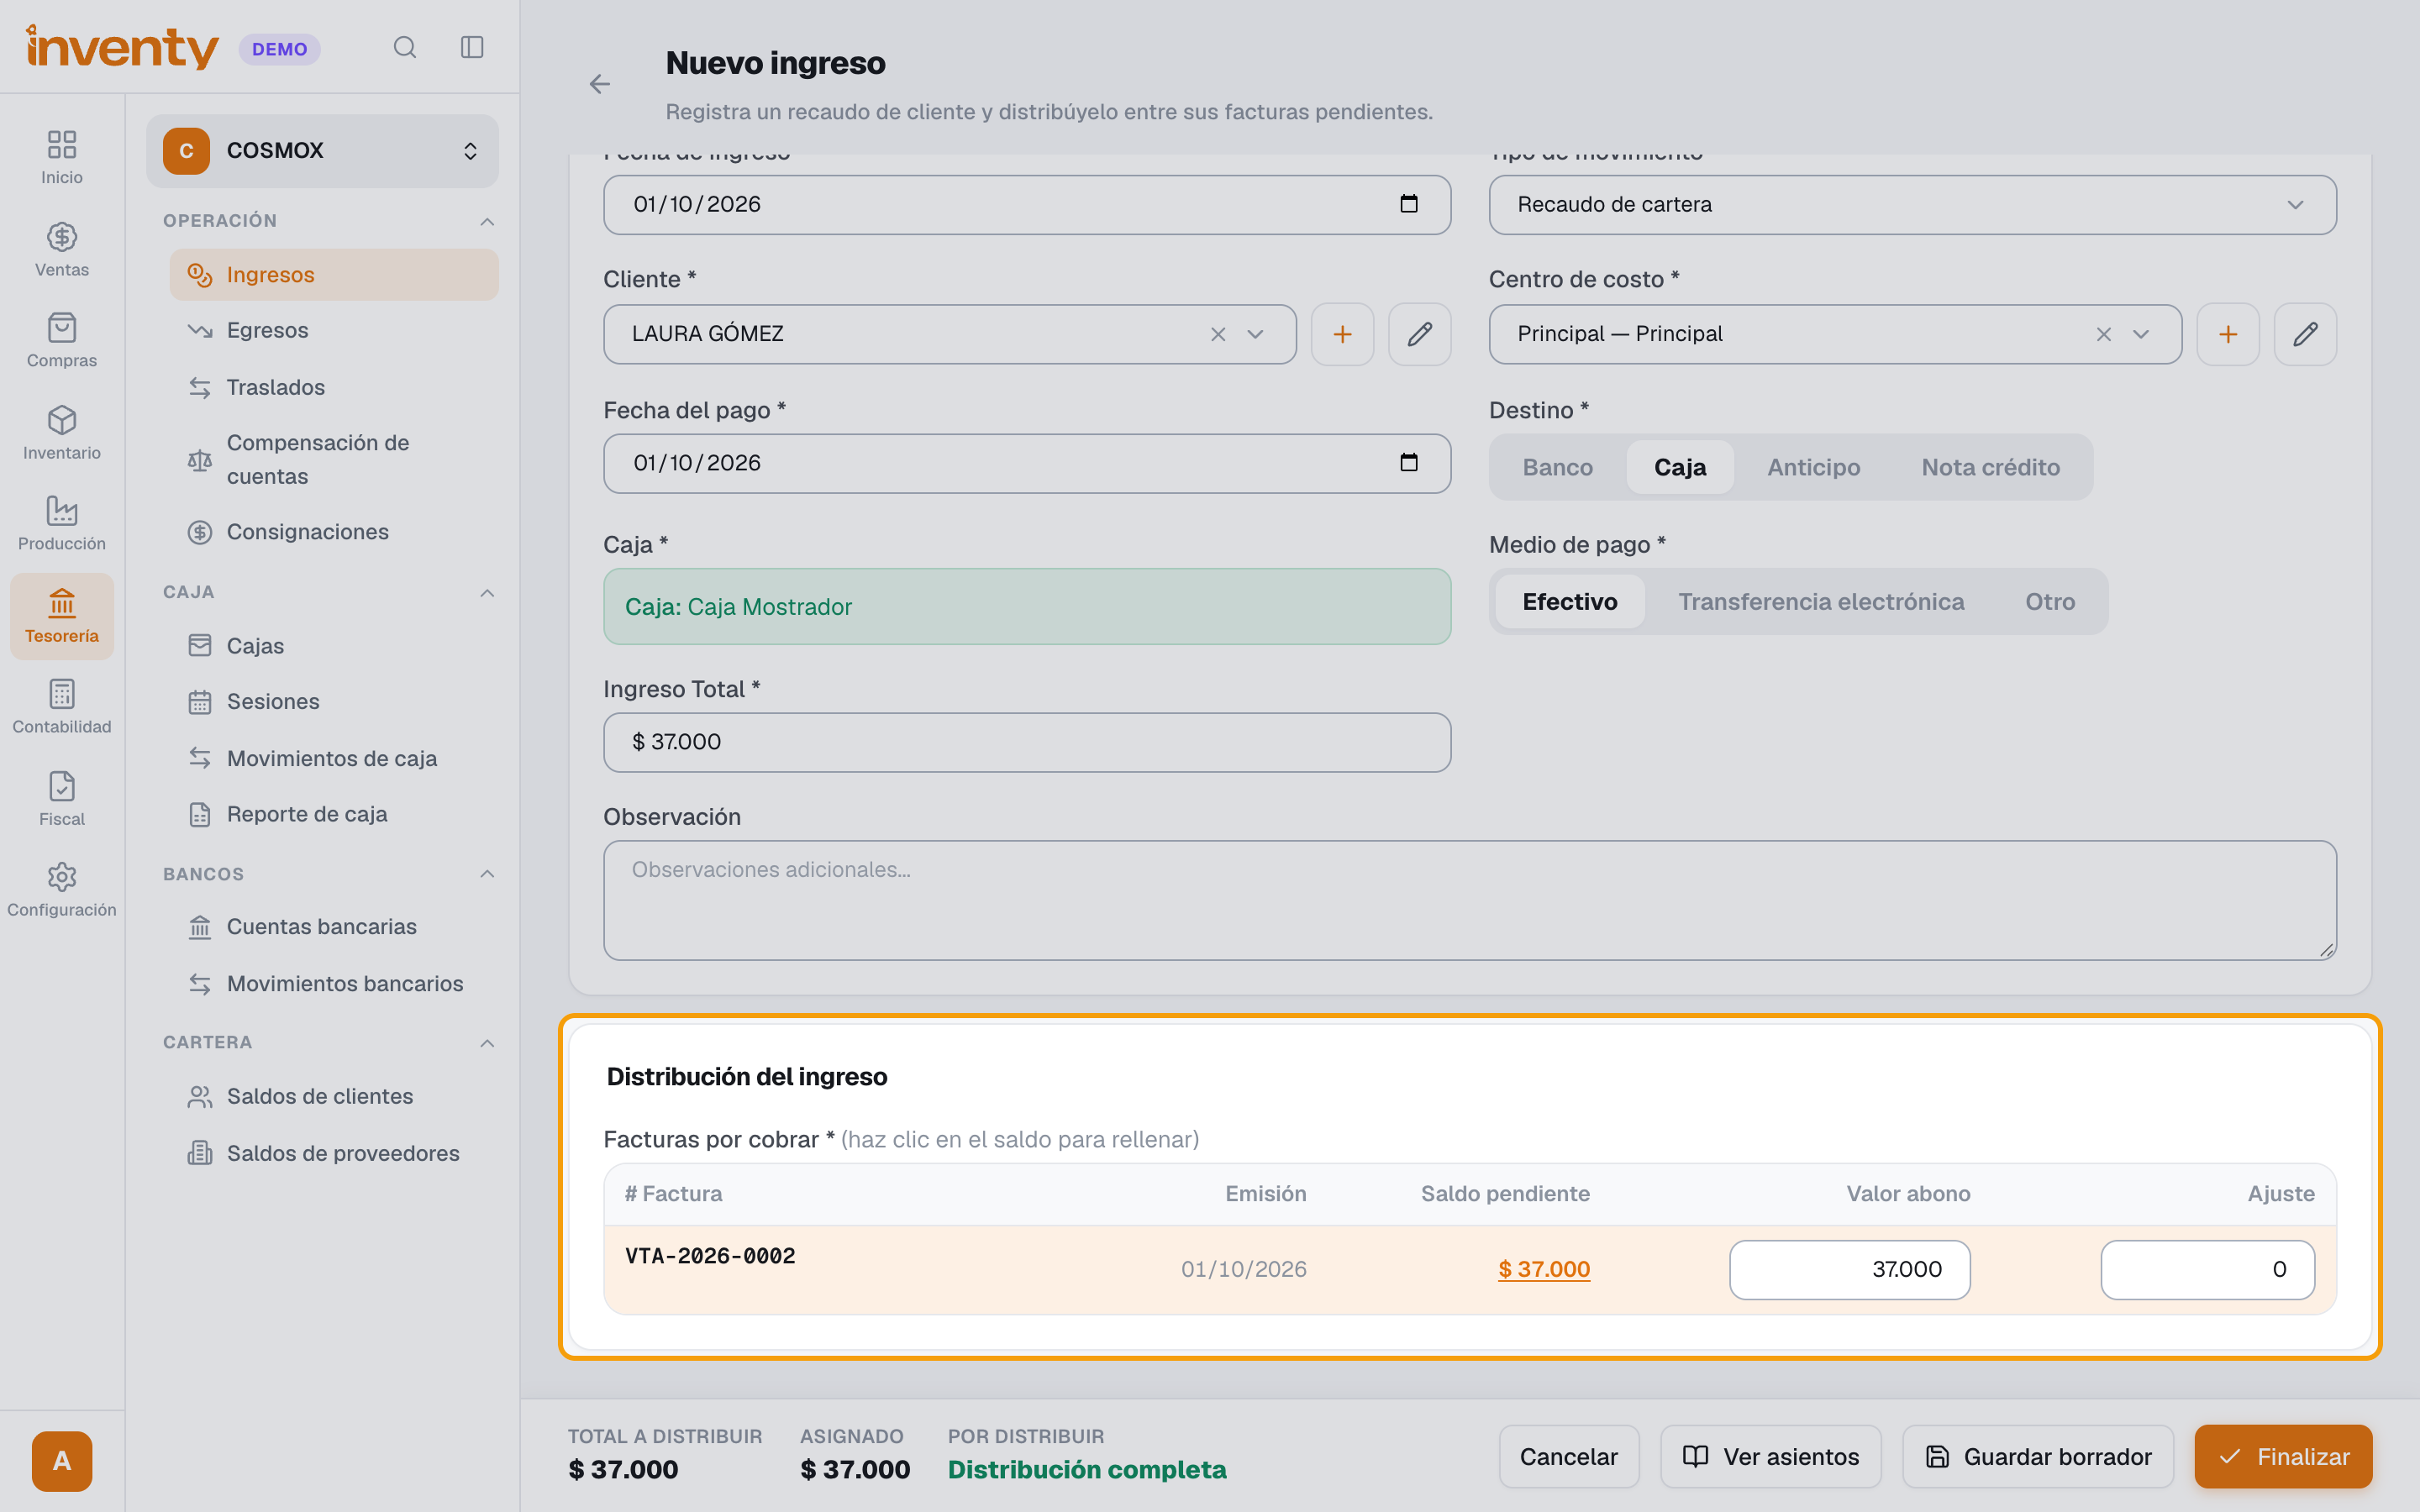The image size is (2420, 1512).
Task: Open the Cliente dropdown chevron
Action: (1255, 334)
